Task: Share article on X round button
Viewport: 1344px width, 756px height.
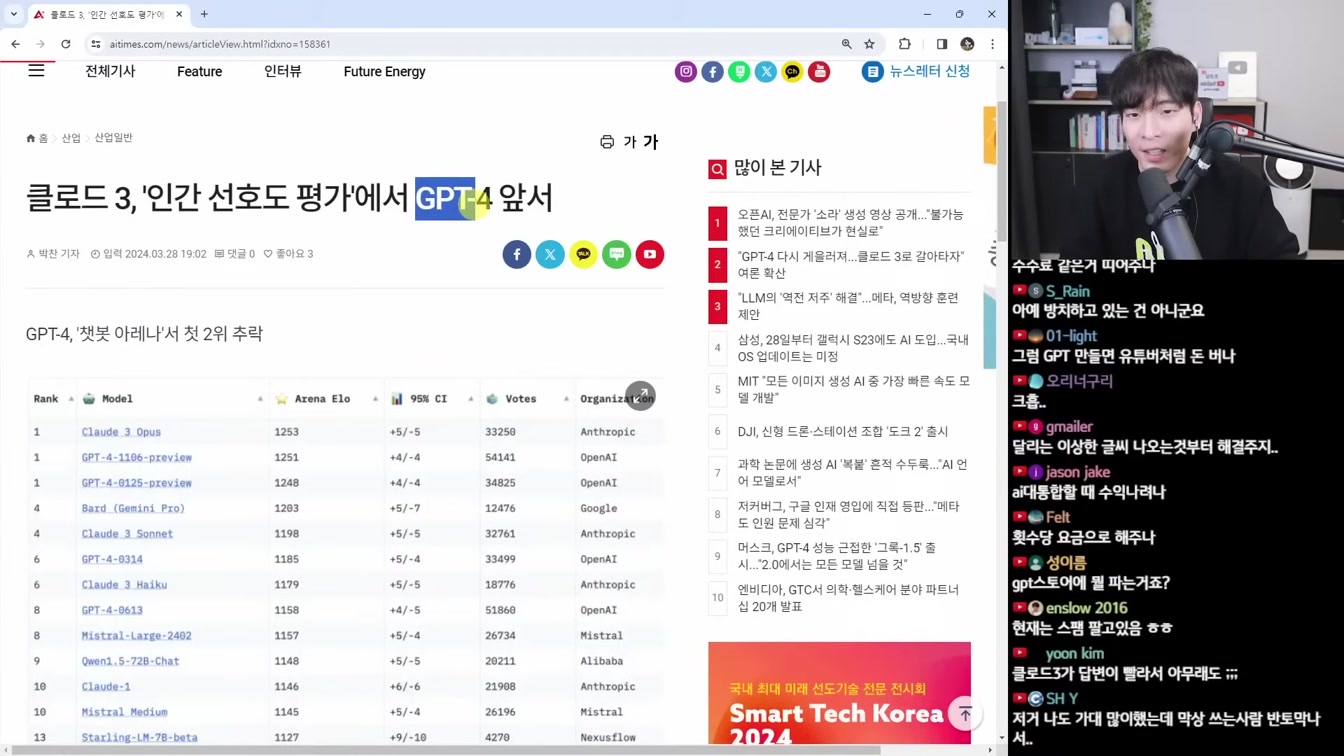Action: click(x=550, y=254)
